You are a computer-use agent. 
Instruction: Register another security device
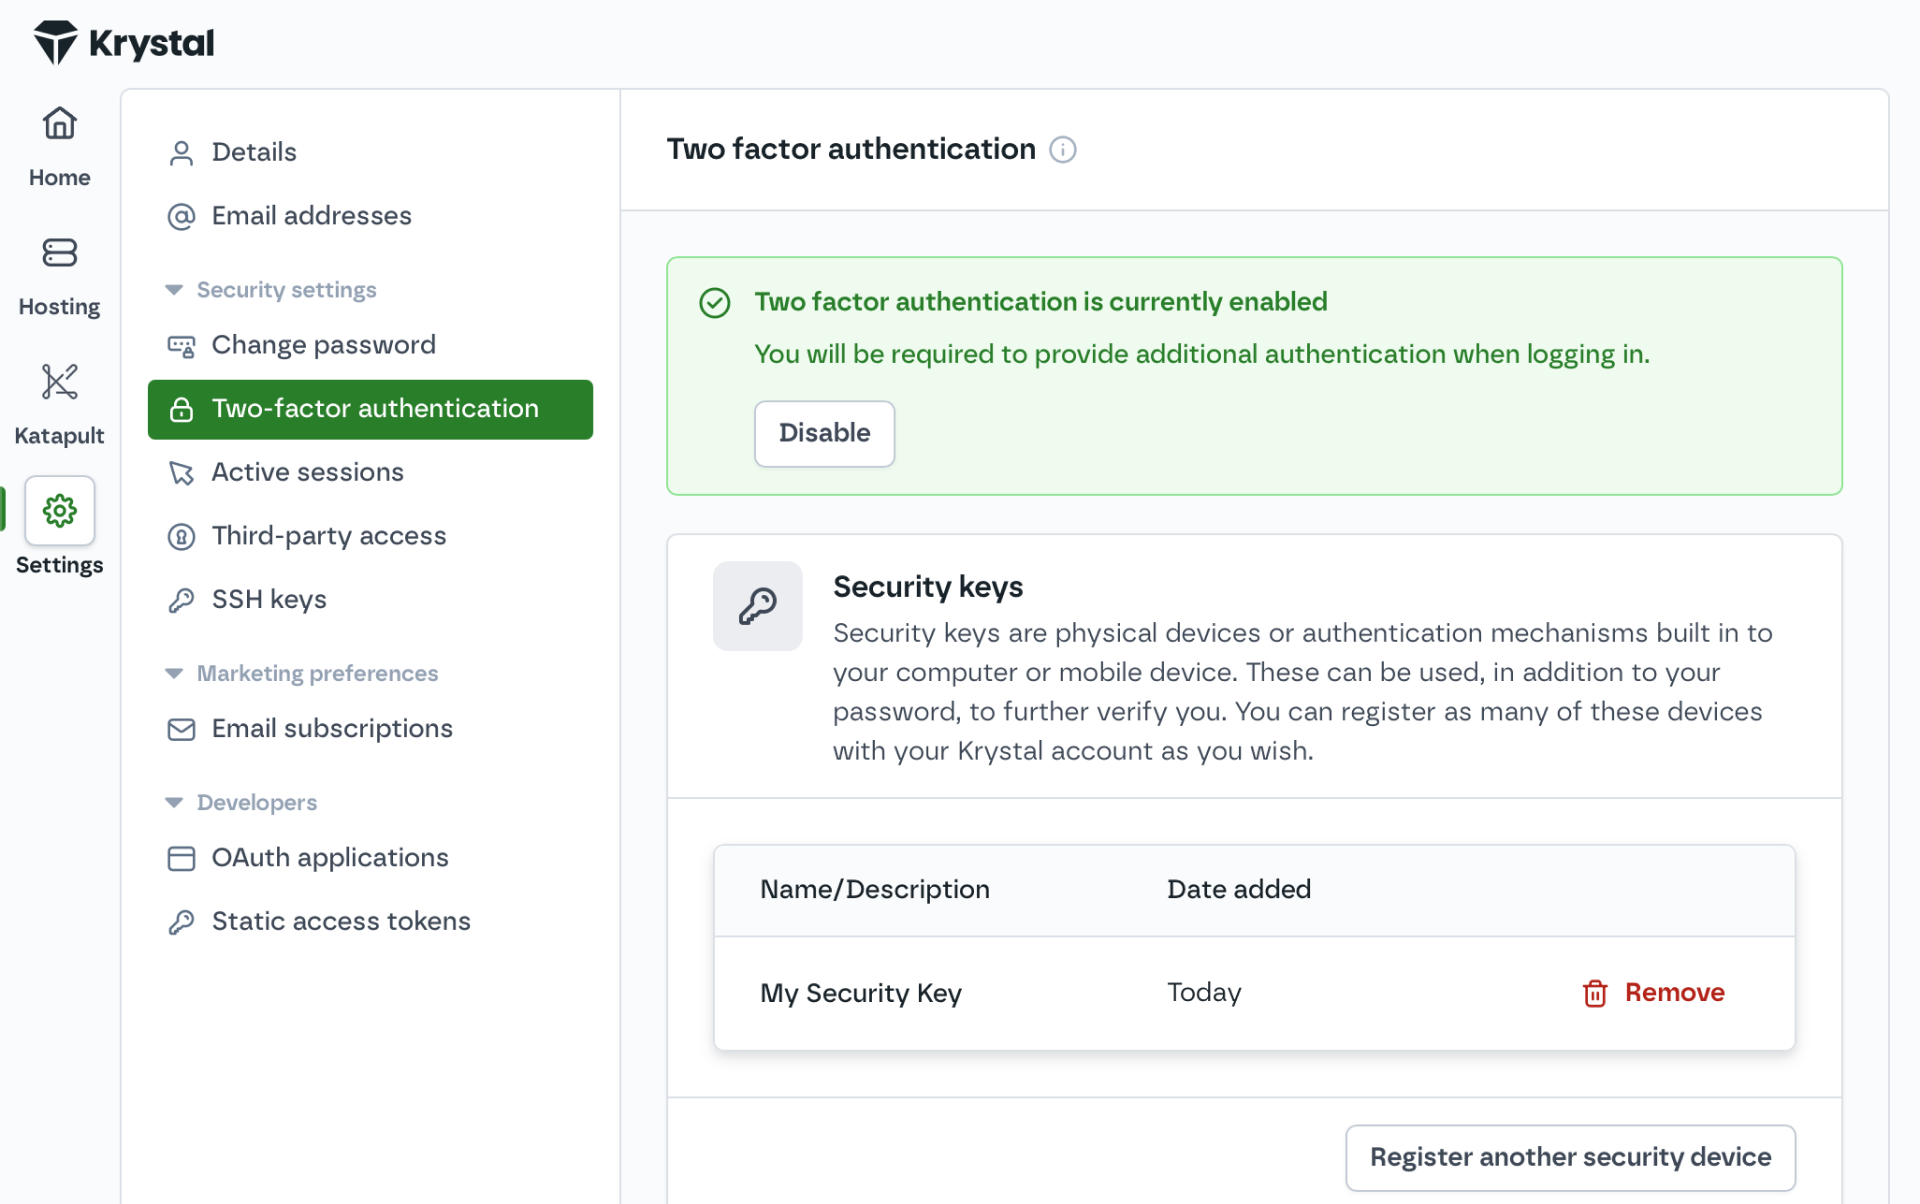click(1569, 1157)
